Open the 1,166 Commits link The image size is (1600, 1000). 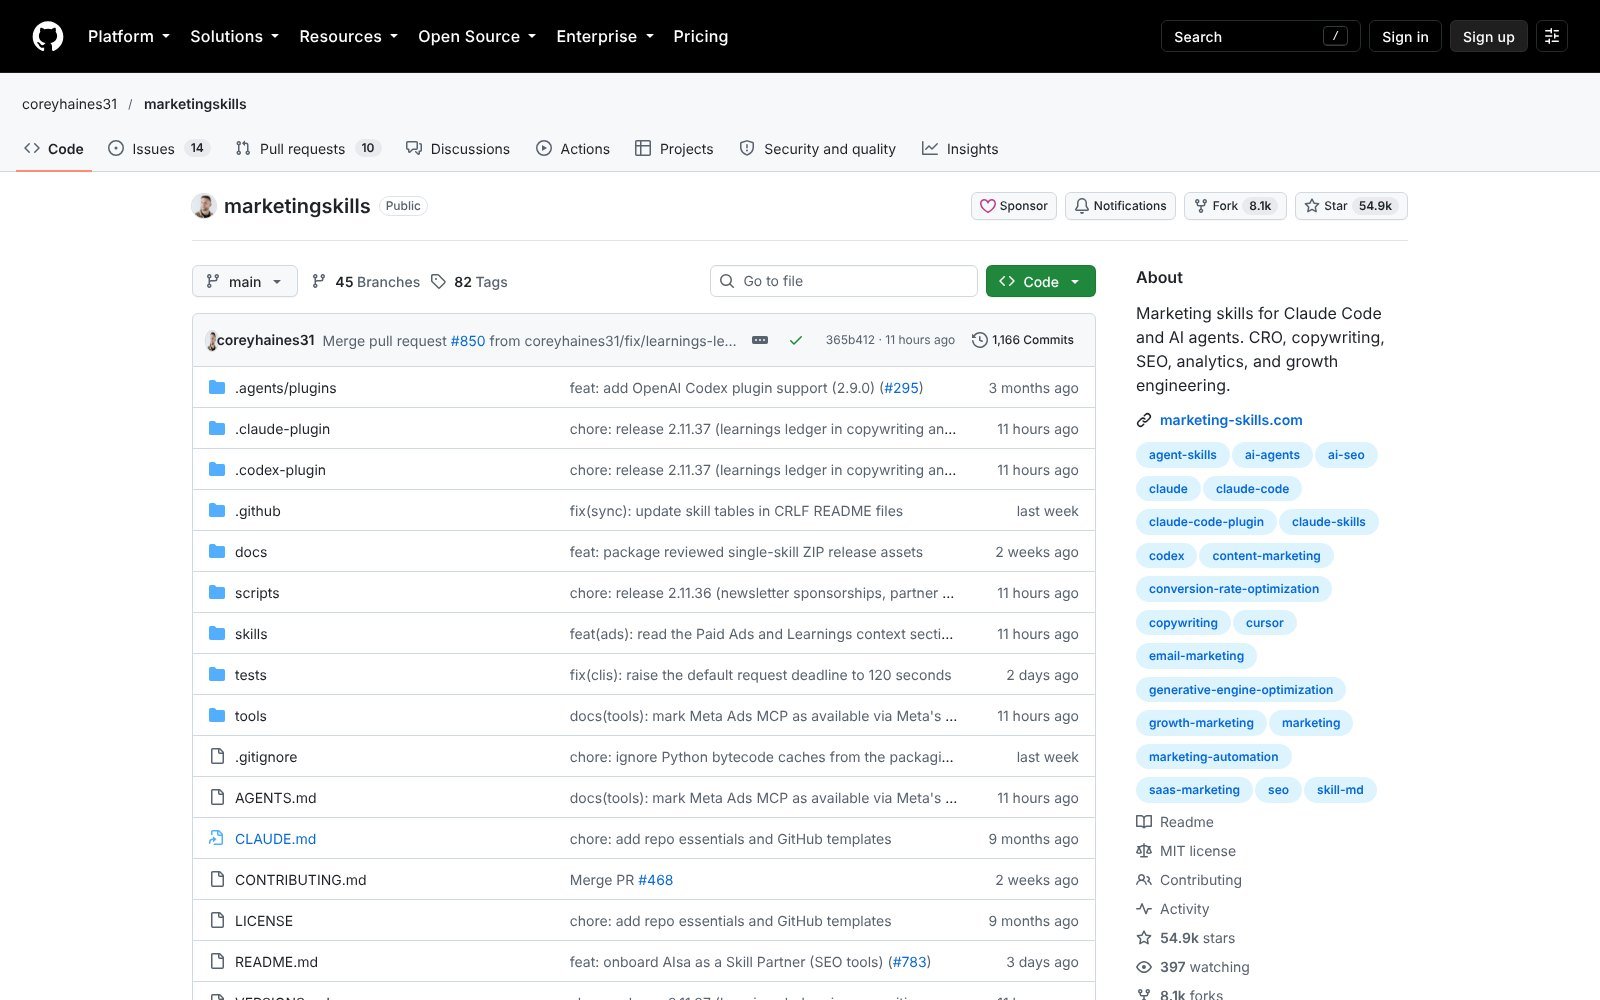pyautogui.click(x=1023, y=340)
